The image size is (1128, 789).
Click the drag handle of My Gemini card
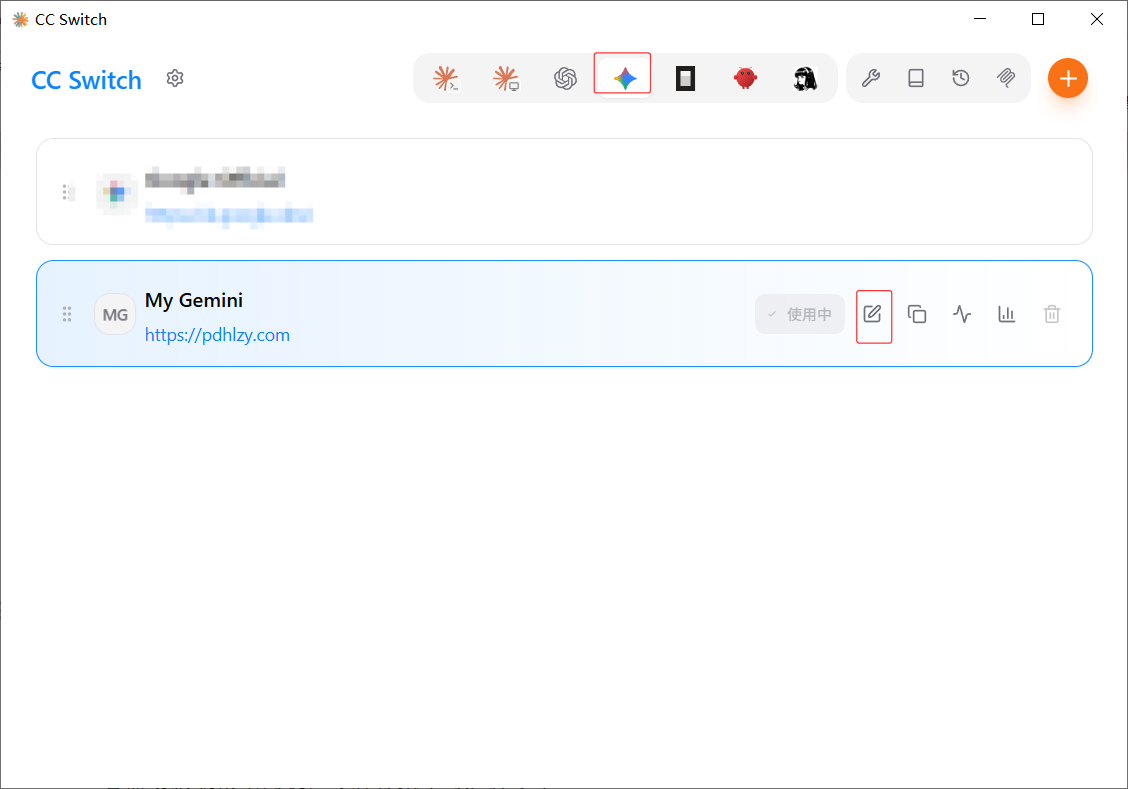[x=67, y=314]
